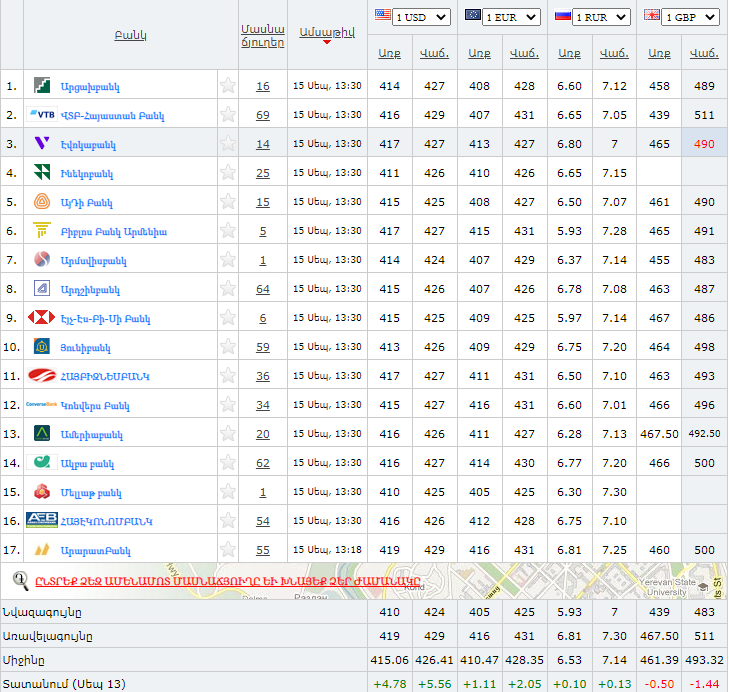Screen dimensions: 729x692
Task: Toggle favorite star in row 14
Action: click(x=228, y=462)
